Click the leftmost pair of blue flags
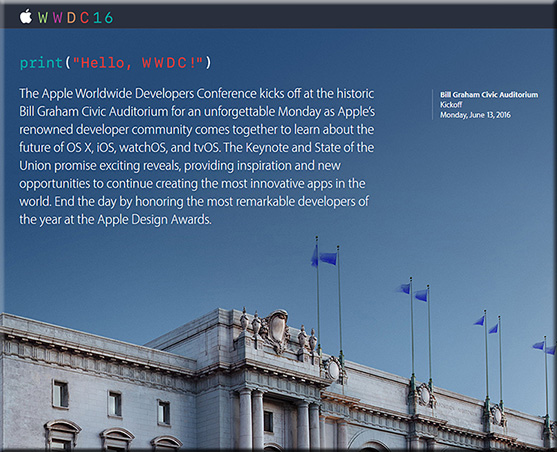The width and height of the screenshot is (557, 452). (x=324, y=256)
